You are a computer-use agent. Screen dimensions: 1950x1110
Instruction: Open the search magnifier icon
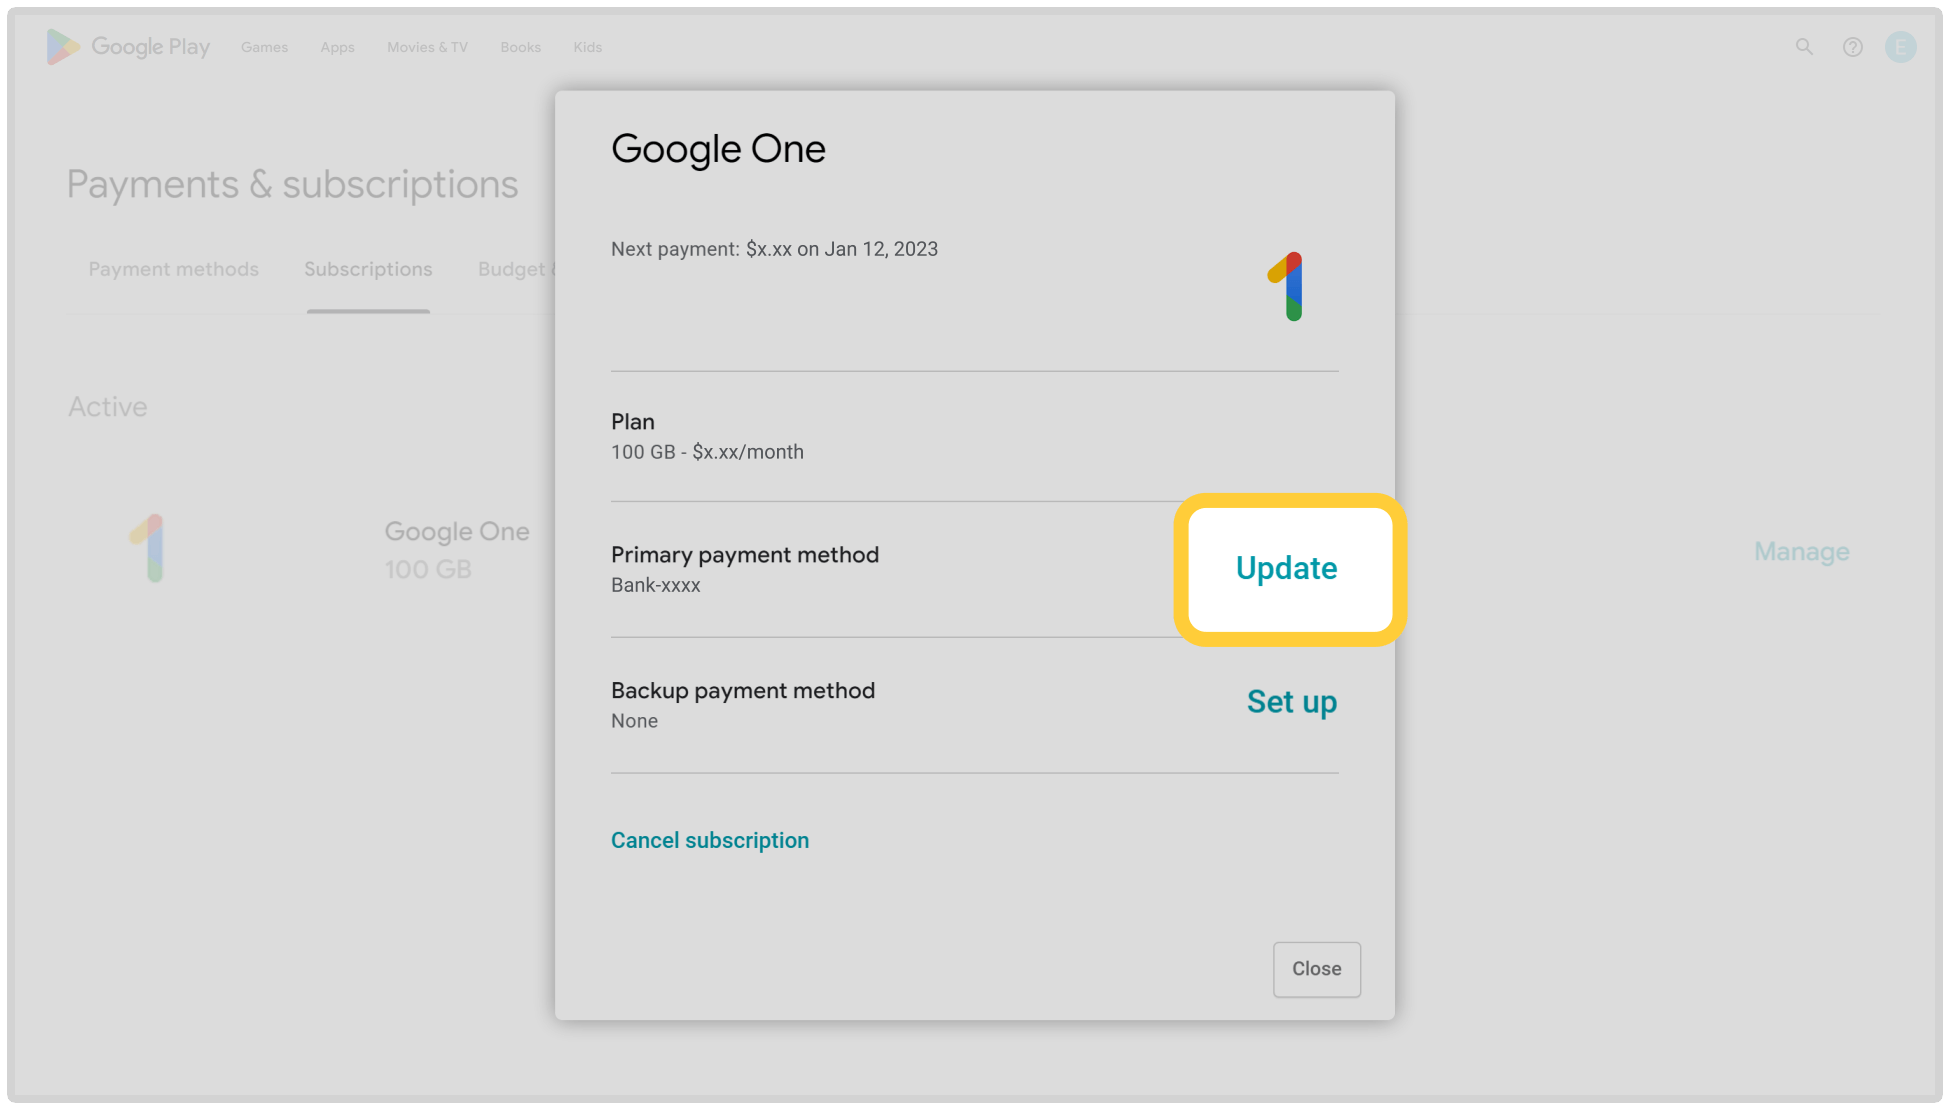[1804, 47]
